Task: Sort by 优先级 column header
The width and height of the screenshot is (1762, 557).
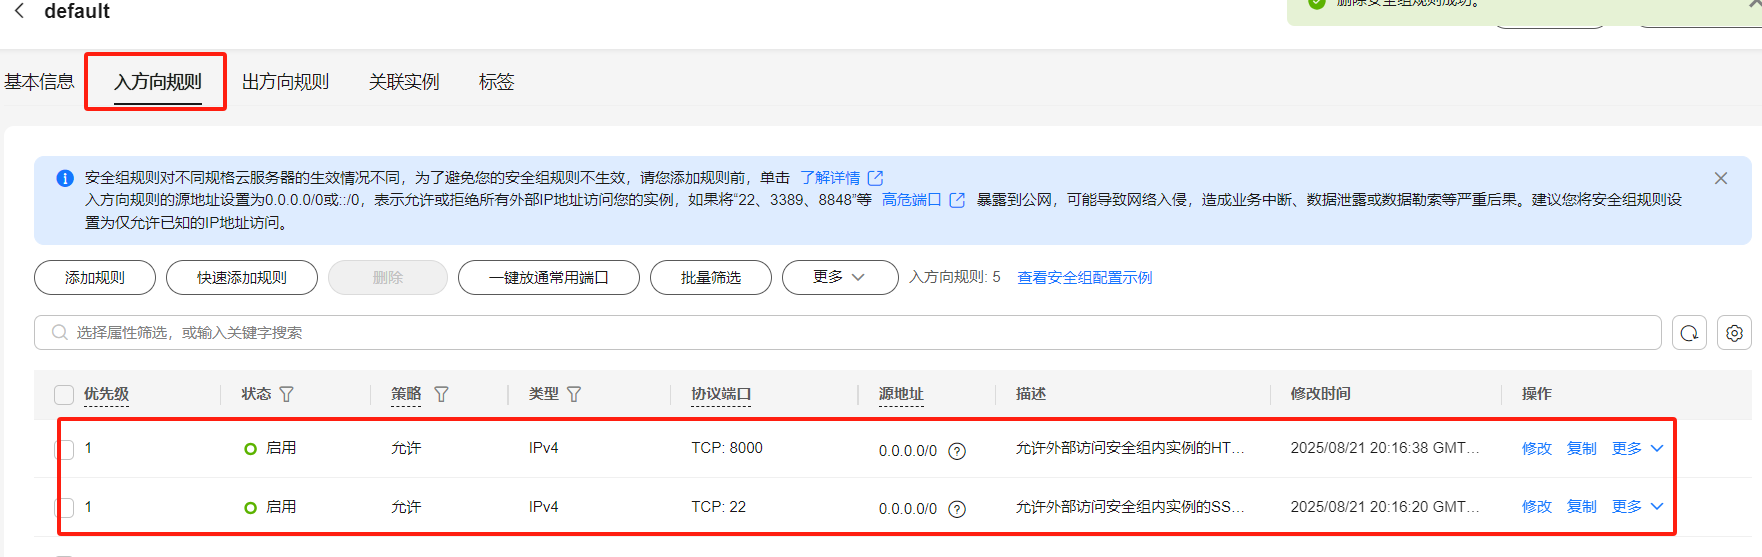Action: point(106,394)
